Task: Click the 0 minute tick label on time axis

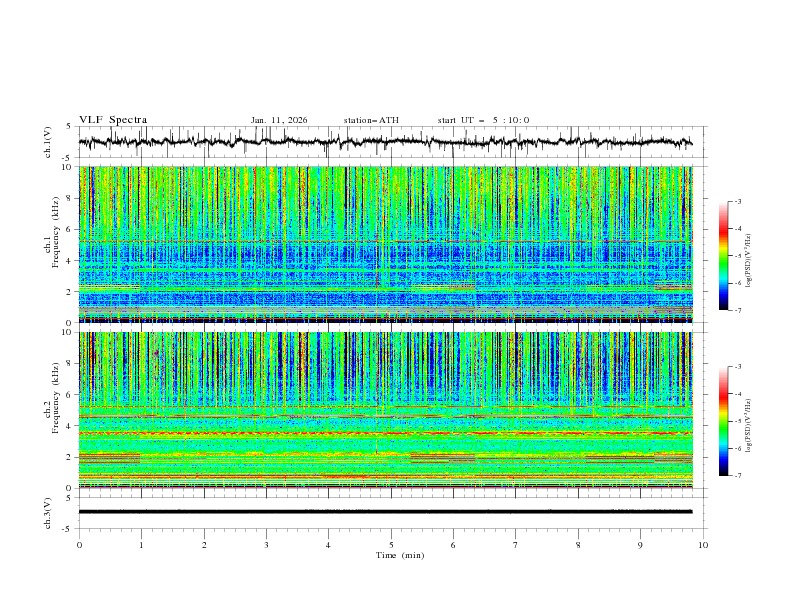Action: 79,544
